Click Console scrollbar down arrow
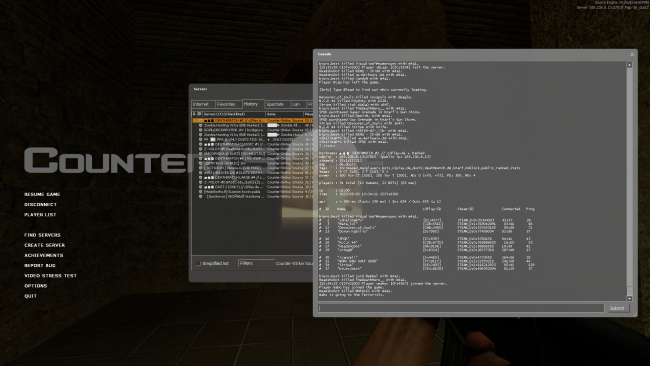The width and height of the screenshot is (650, 366). pos(629,298)
